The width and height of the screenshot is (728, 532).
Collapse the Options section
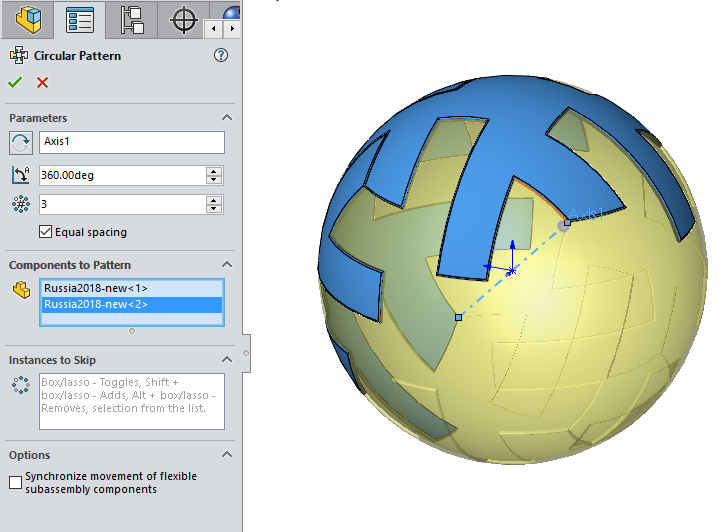tap(227, 455)
